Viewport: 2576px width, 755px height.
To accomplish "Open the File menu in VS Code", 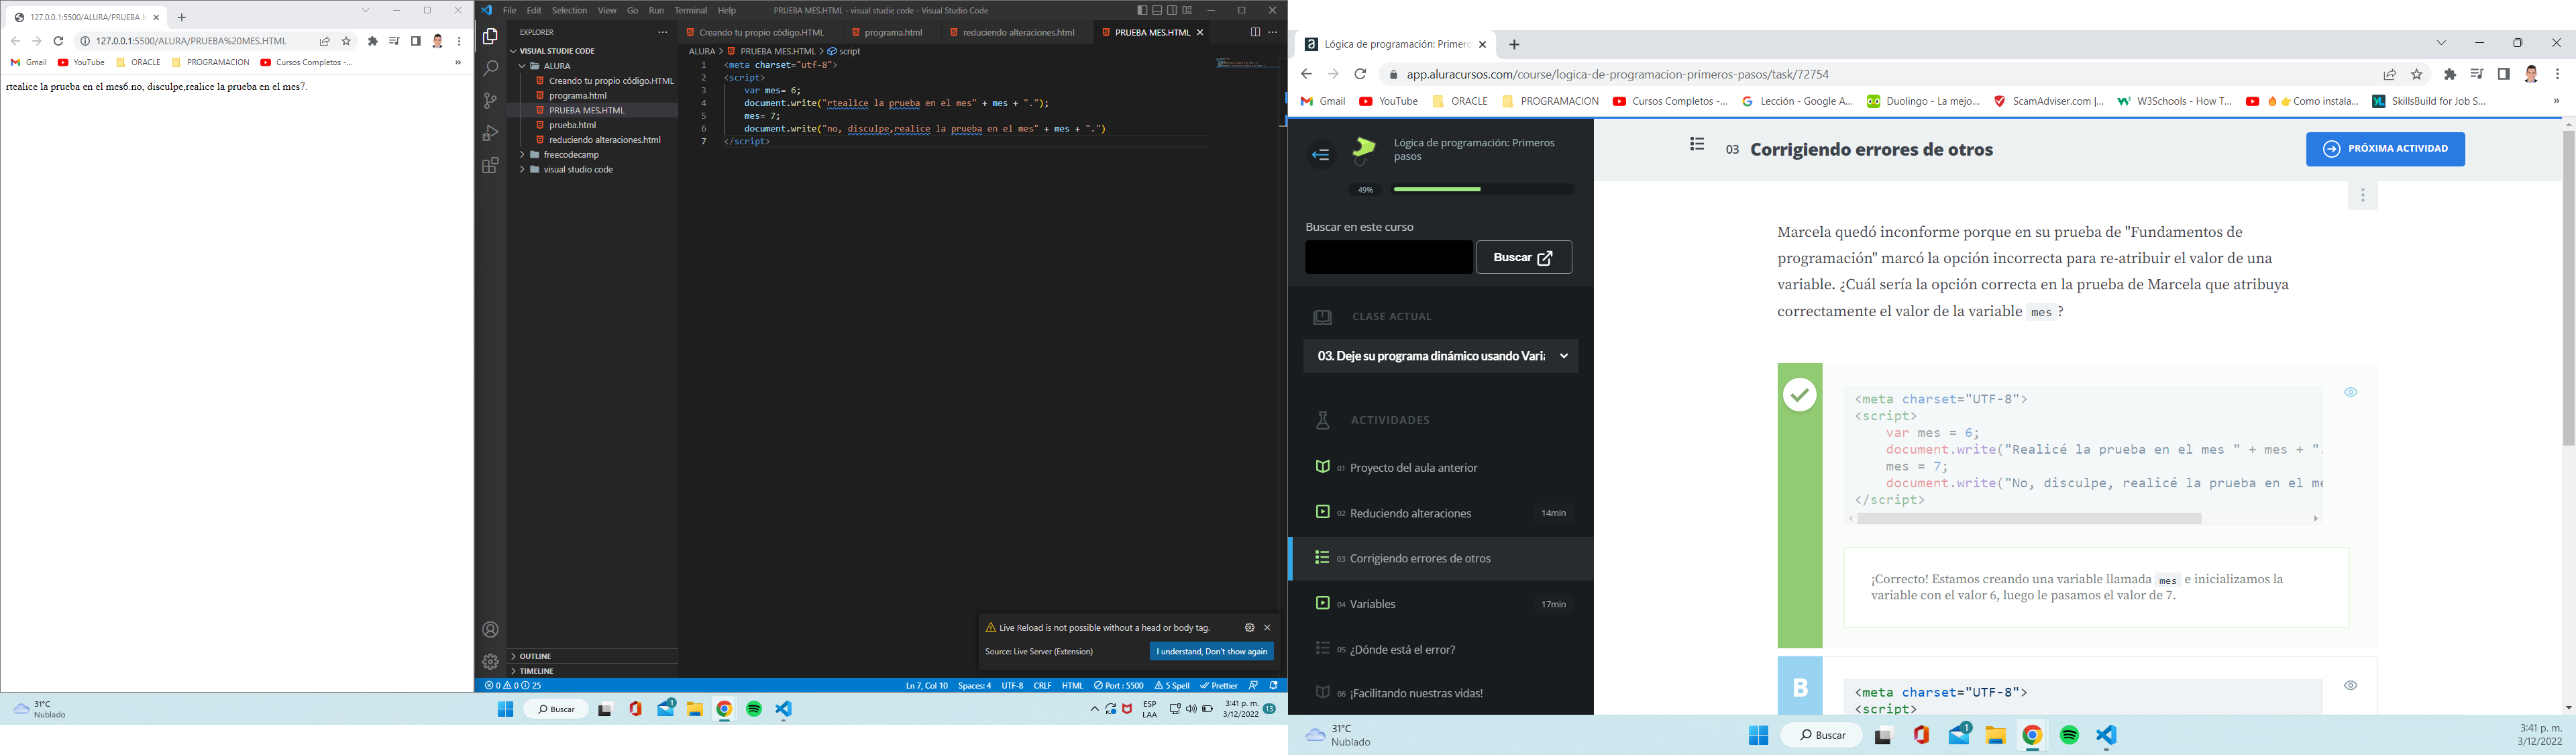I will pyautogui.click(x=510, y=10).
